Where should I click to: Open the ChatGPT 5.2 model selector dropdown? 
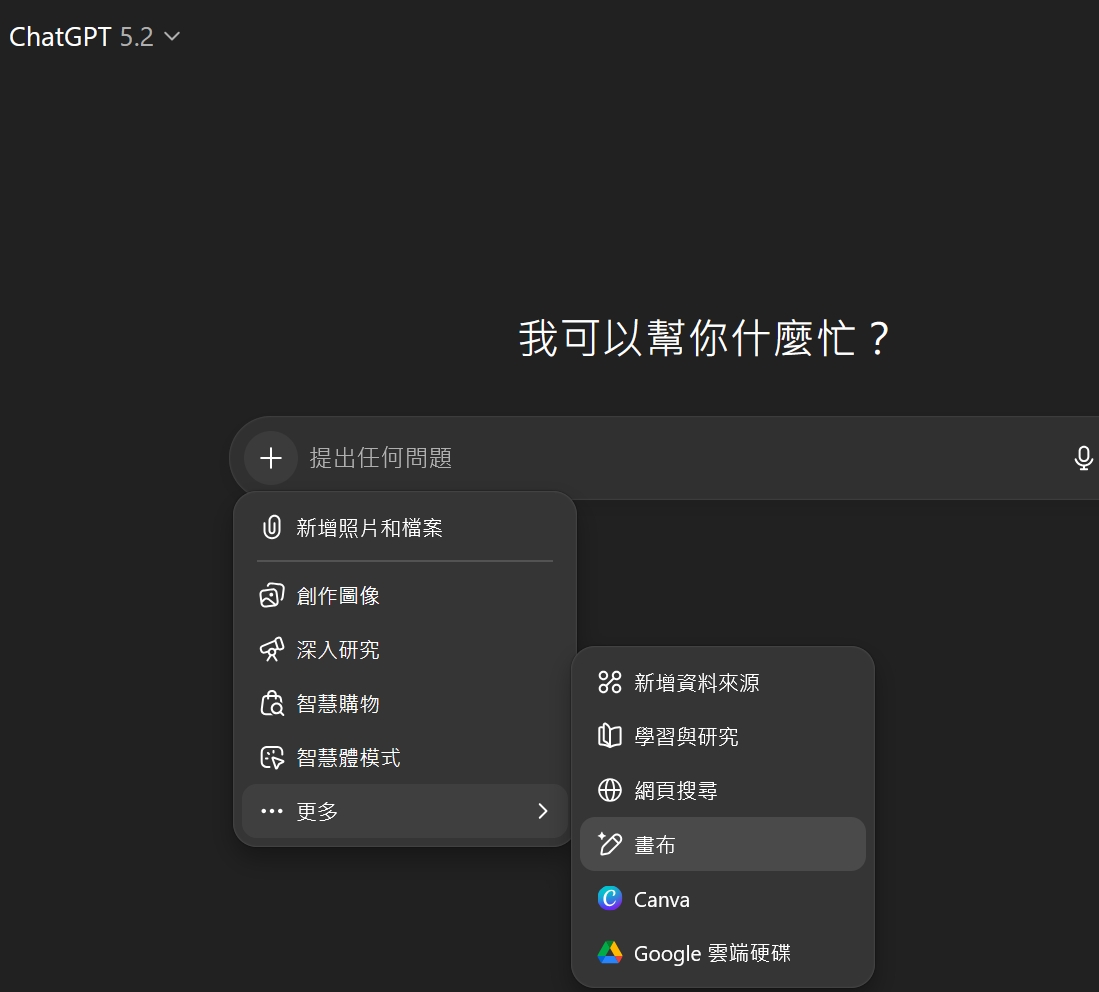click(95, 37)
